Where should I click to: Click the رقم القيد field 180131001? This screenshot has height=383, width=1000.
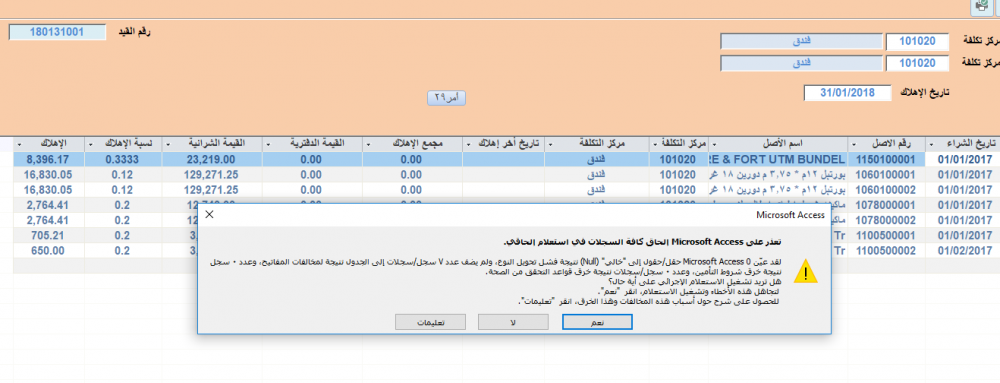(57, 32)
